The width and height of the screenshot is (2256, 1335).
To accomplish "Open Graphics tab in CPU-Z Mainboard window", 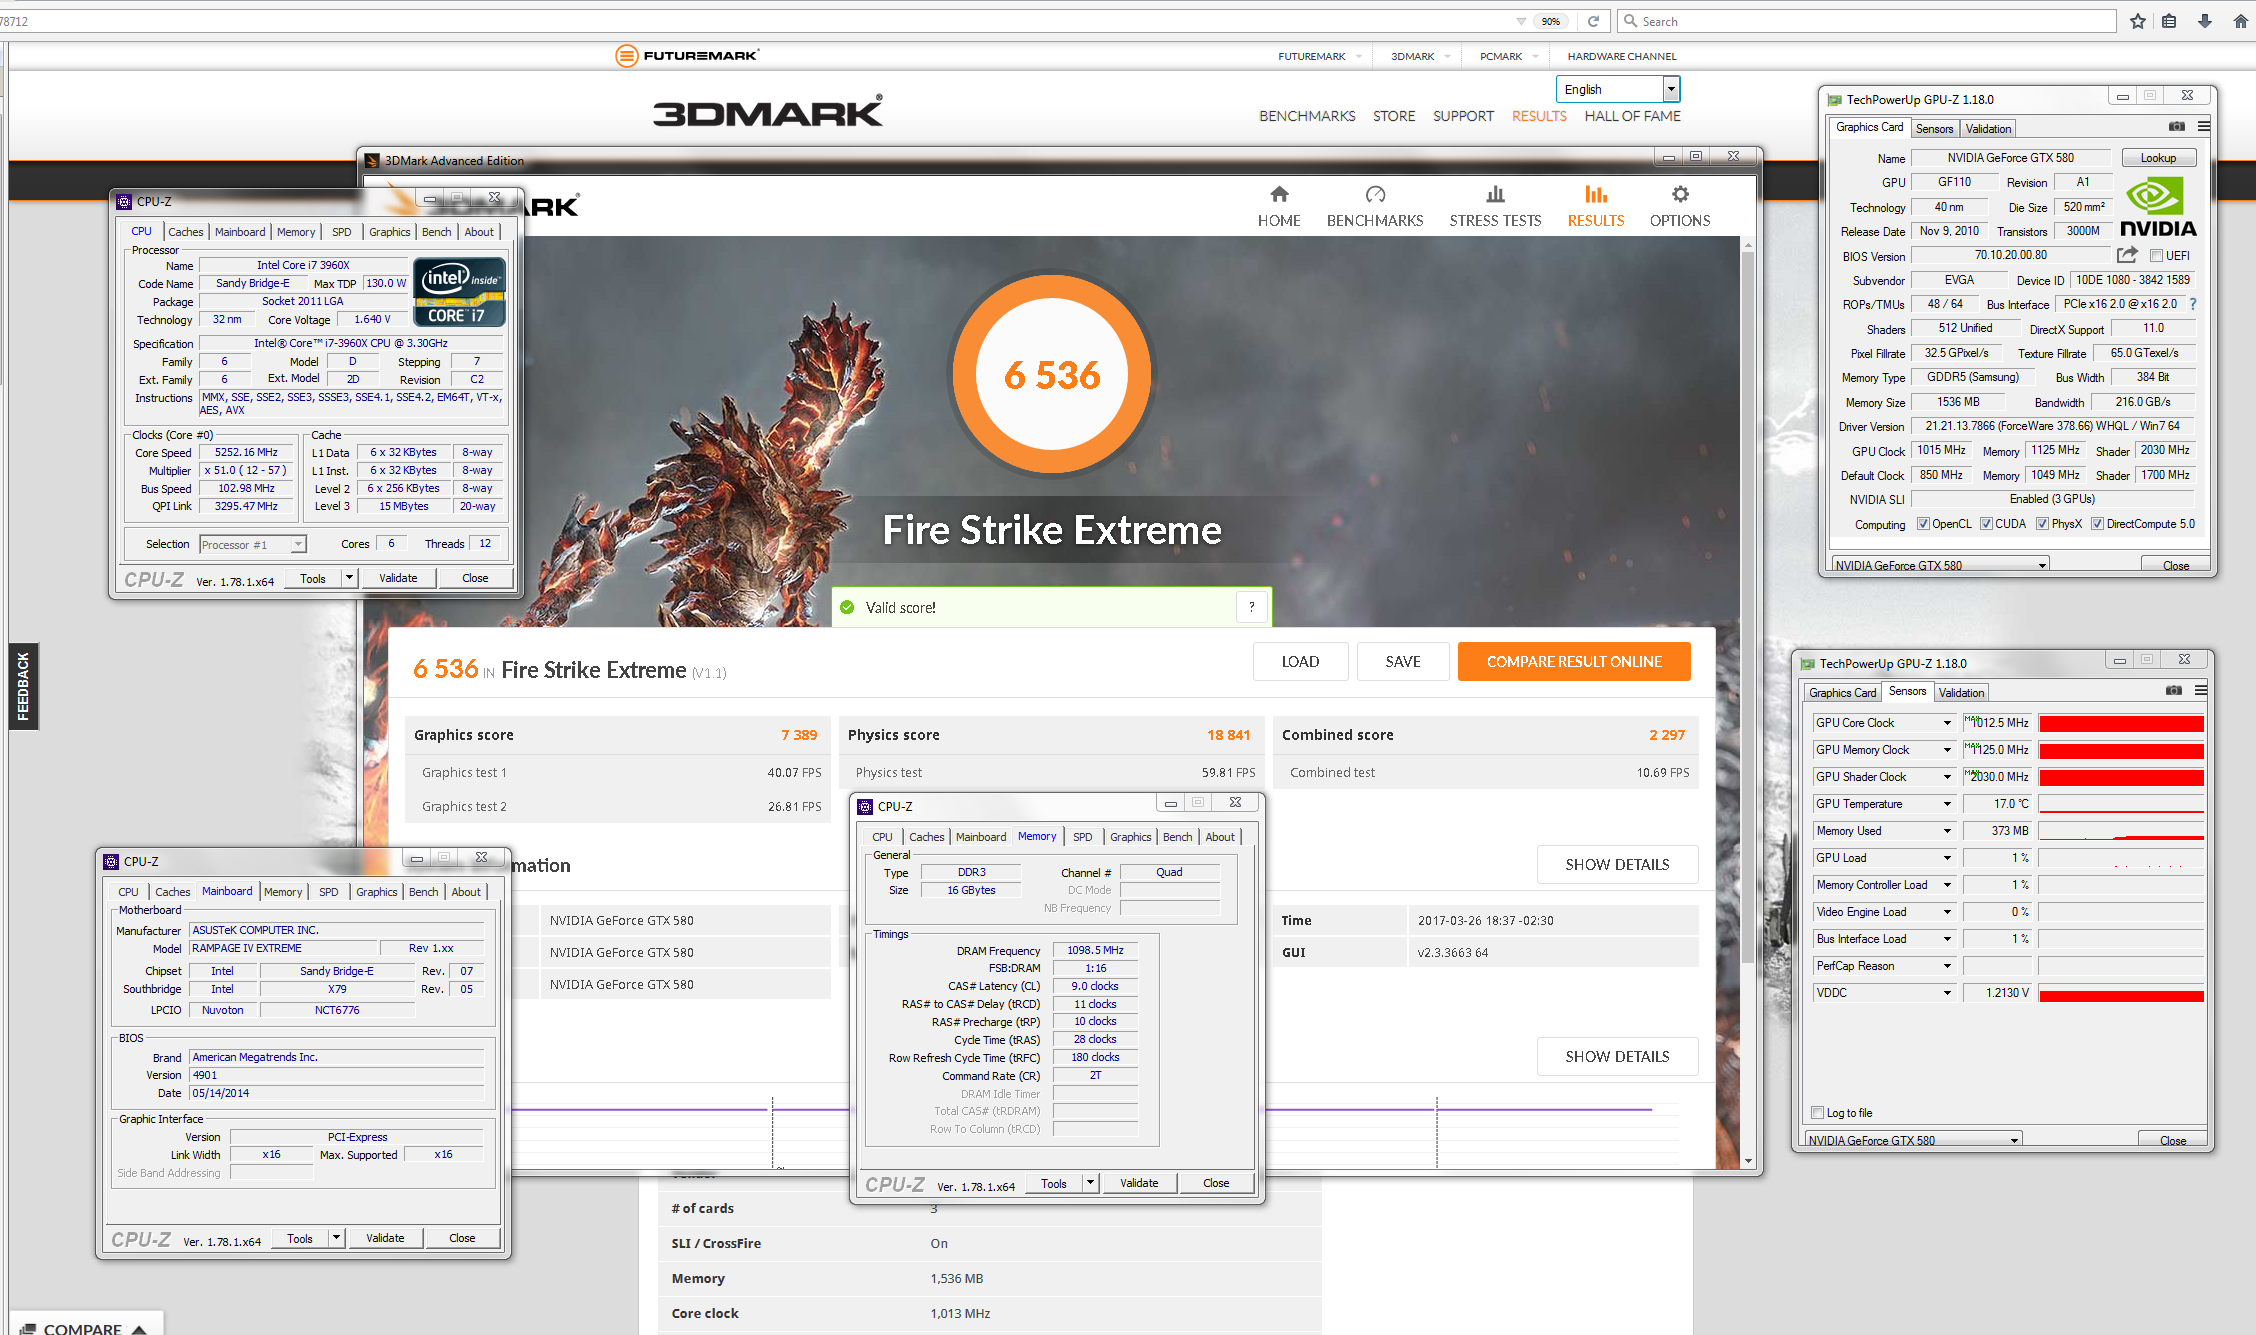I will tap(376, 892).
